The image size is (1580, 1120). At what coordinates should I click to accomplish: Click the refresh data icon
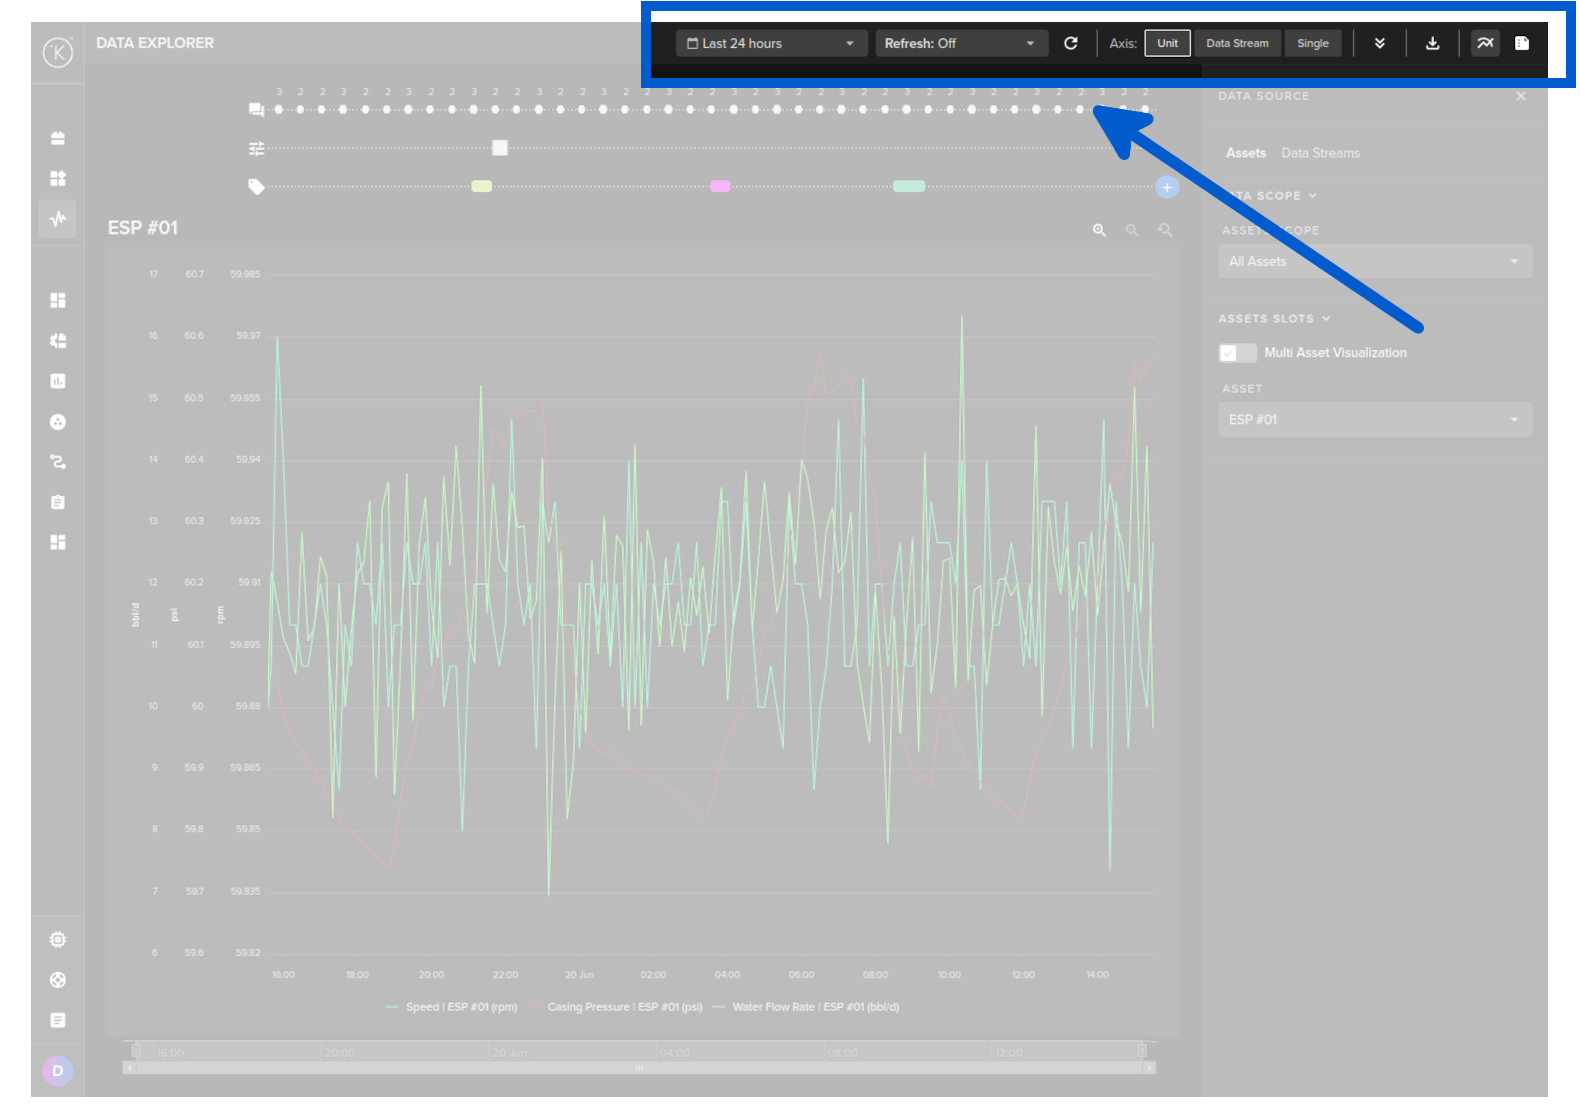tap(1070, 44)
